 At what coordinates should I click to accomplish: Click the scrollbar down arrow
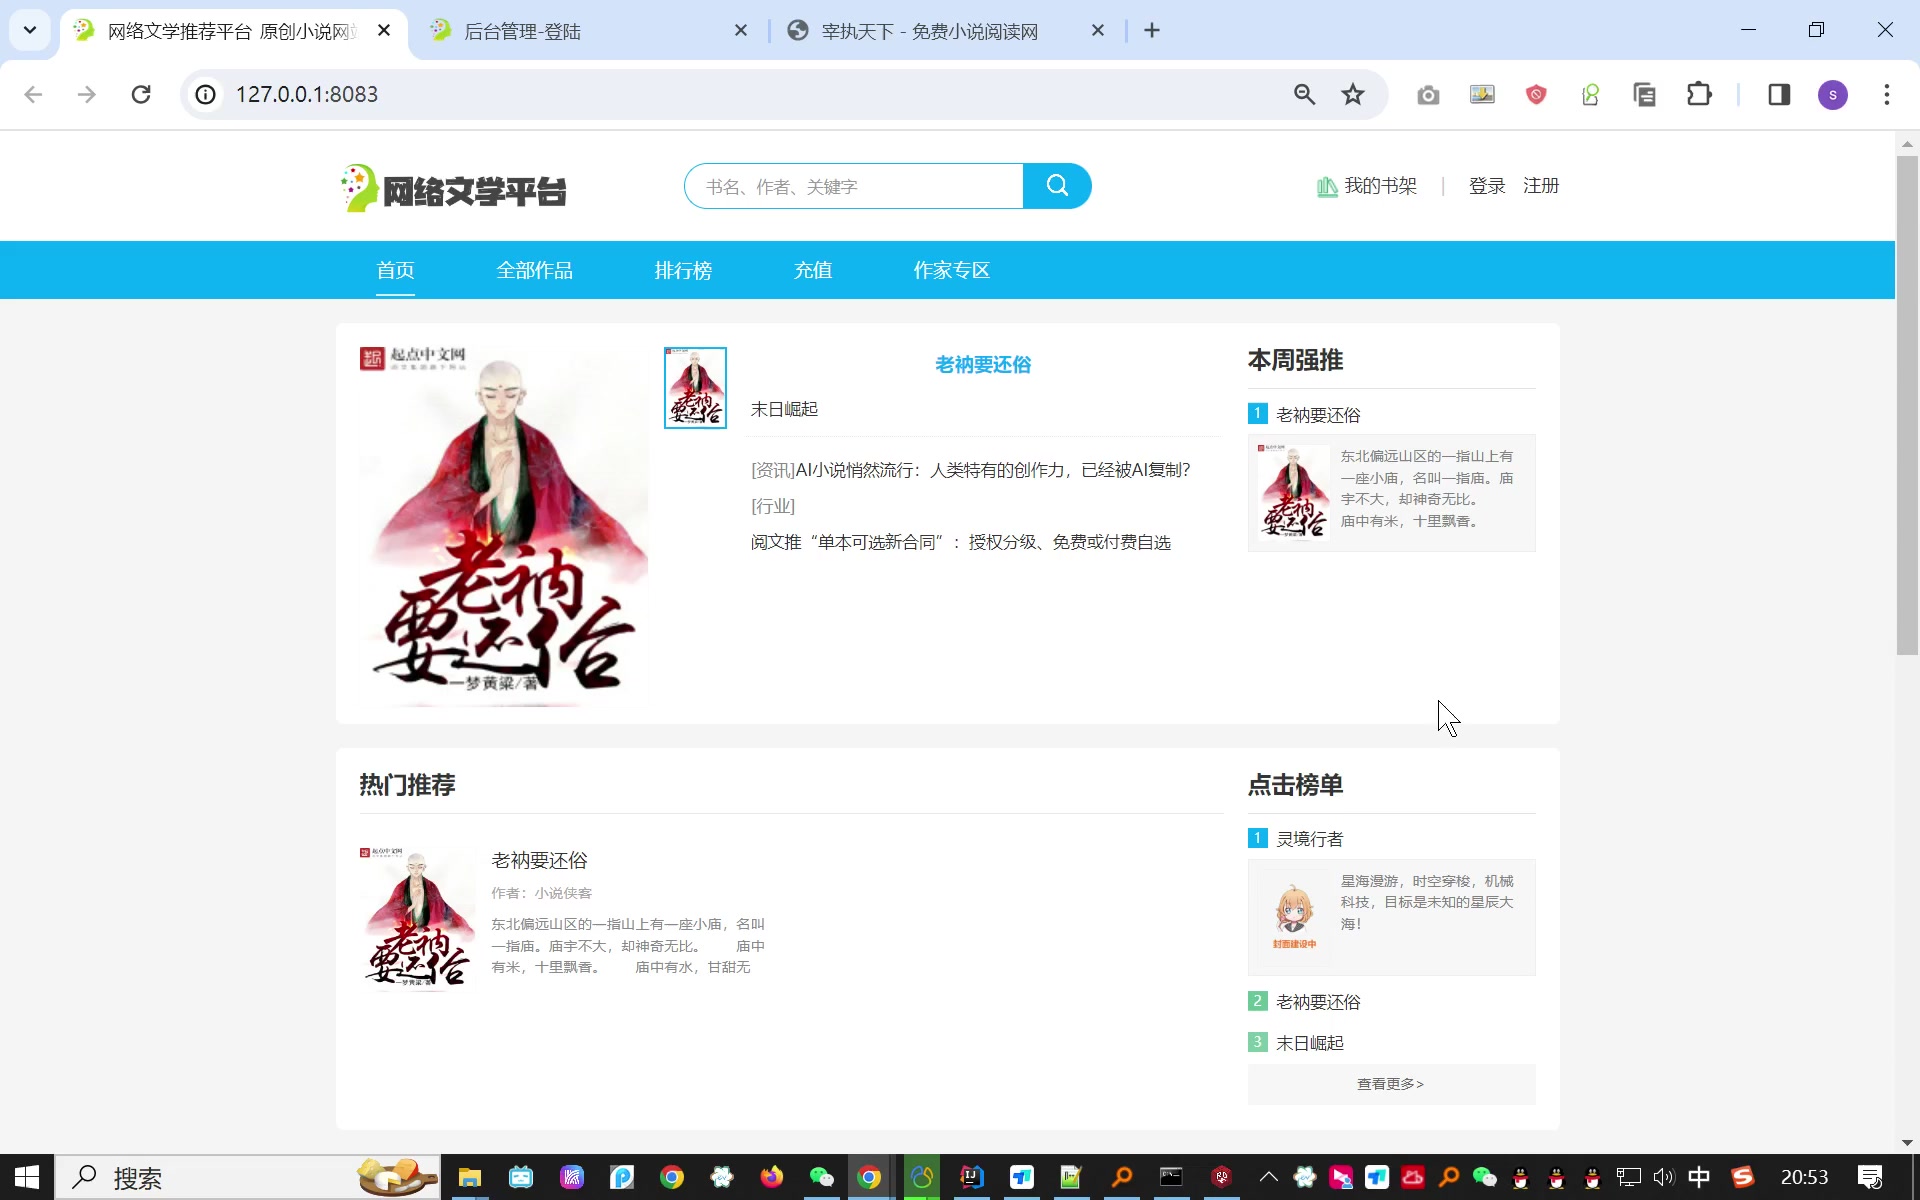coord(1907,1142)
